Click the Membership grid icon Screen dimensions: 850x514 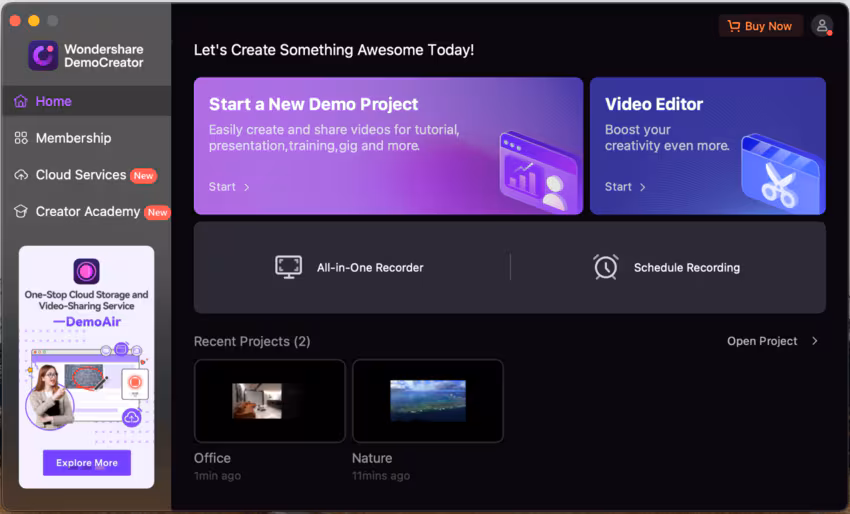click(21, 138)
